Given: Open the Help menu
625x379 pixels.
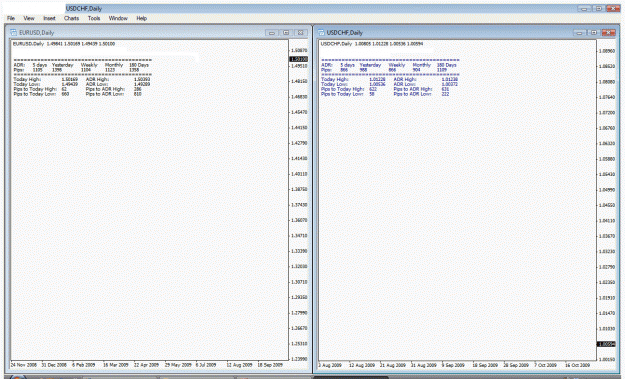Looking at the screenshot, I should tap(142, 18).
